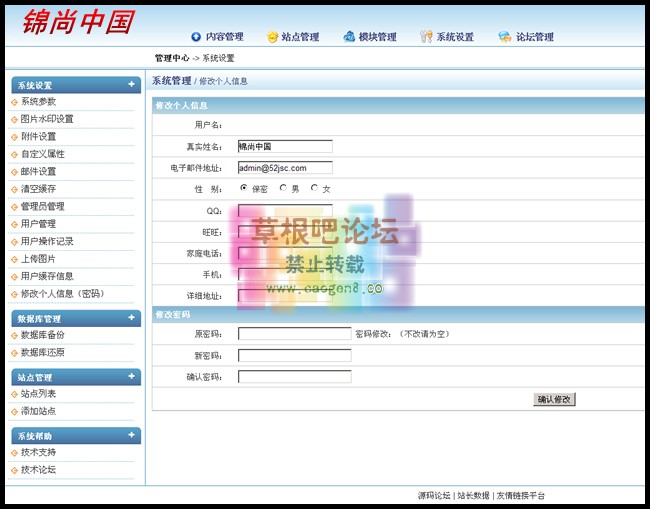Click the 内容管理 icon in top navigation

pos(196,37)
